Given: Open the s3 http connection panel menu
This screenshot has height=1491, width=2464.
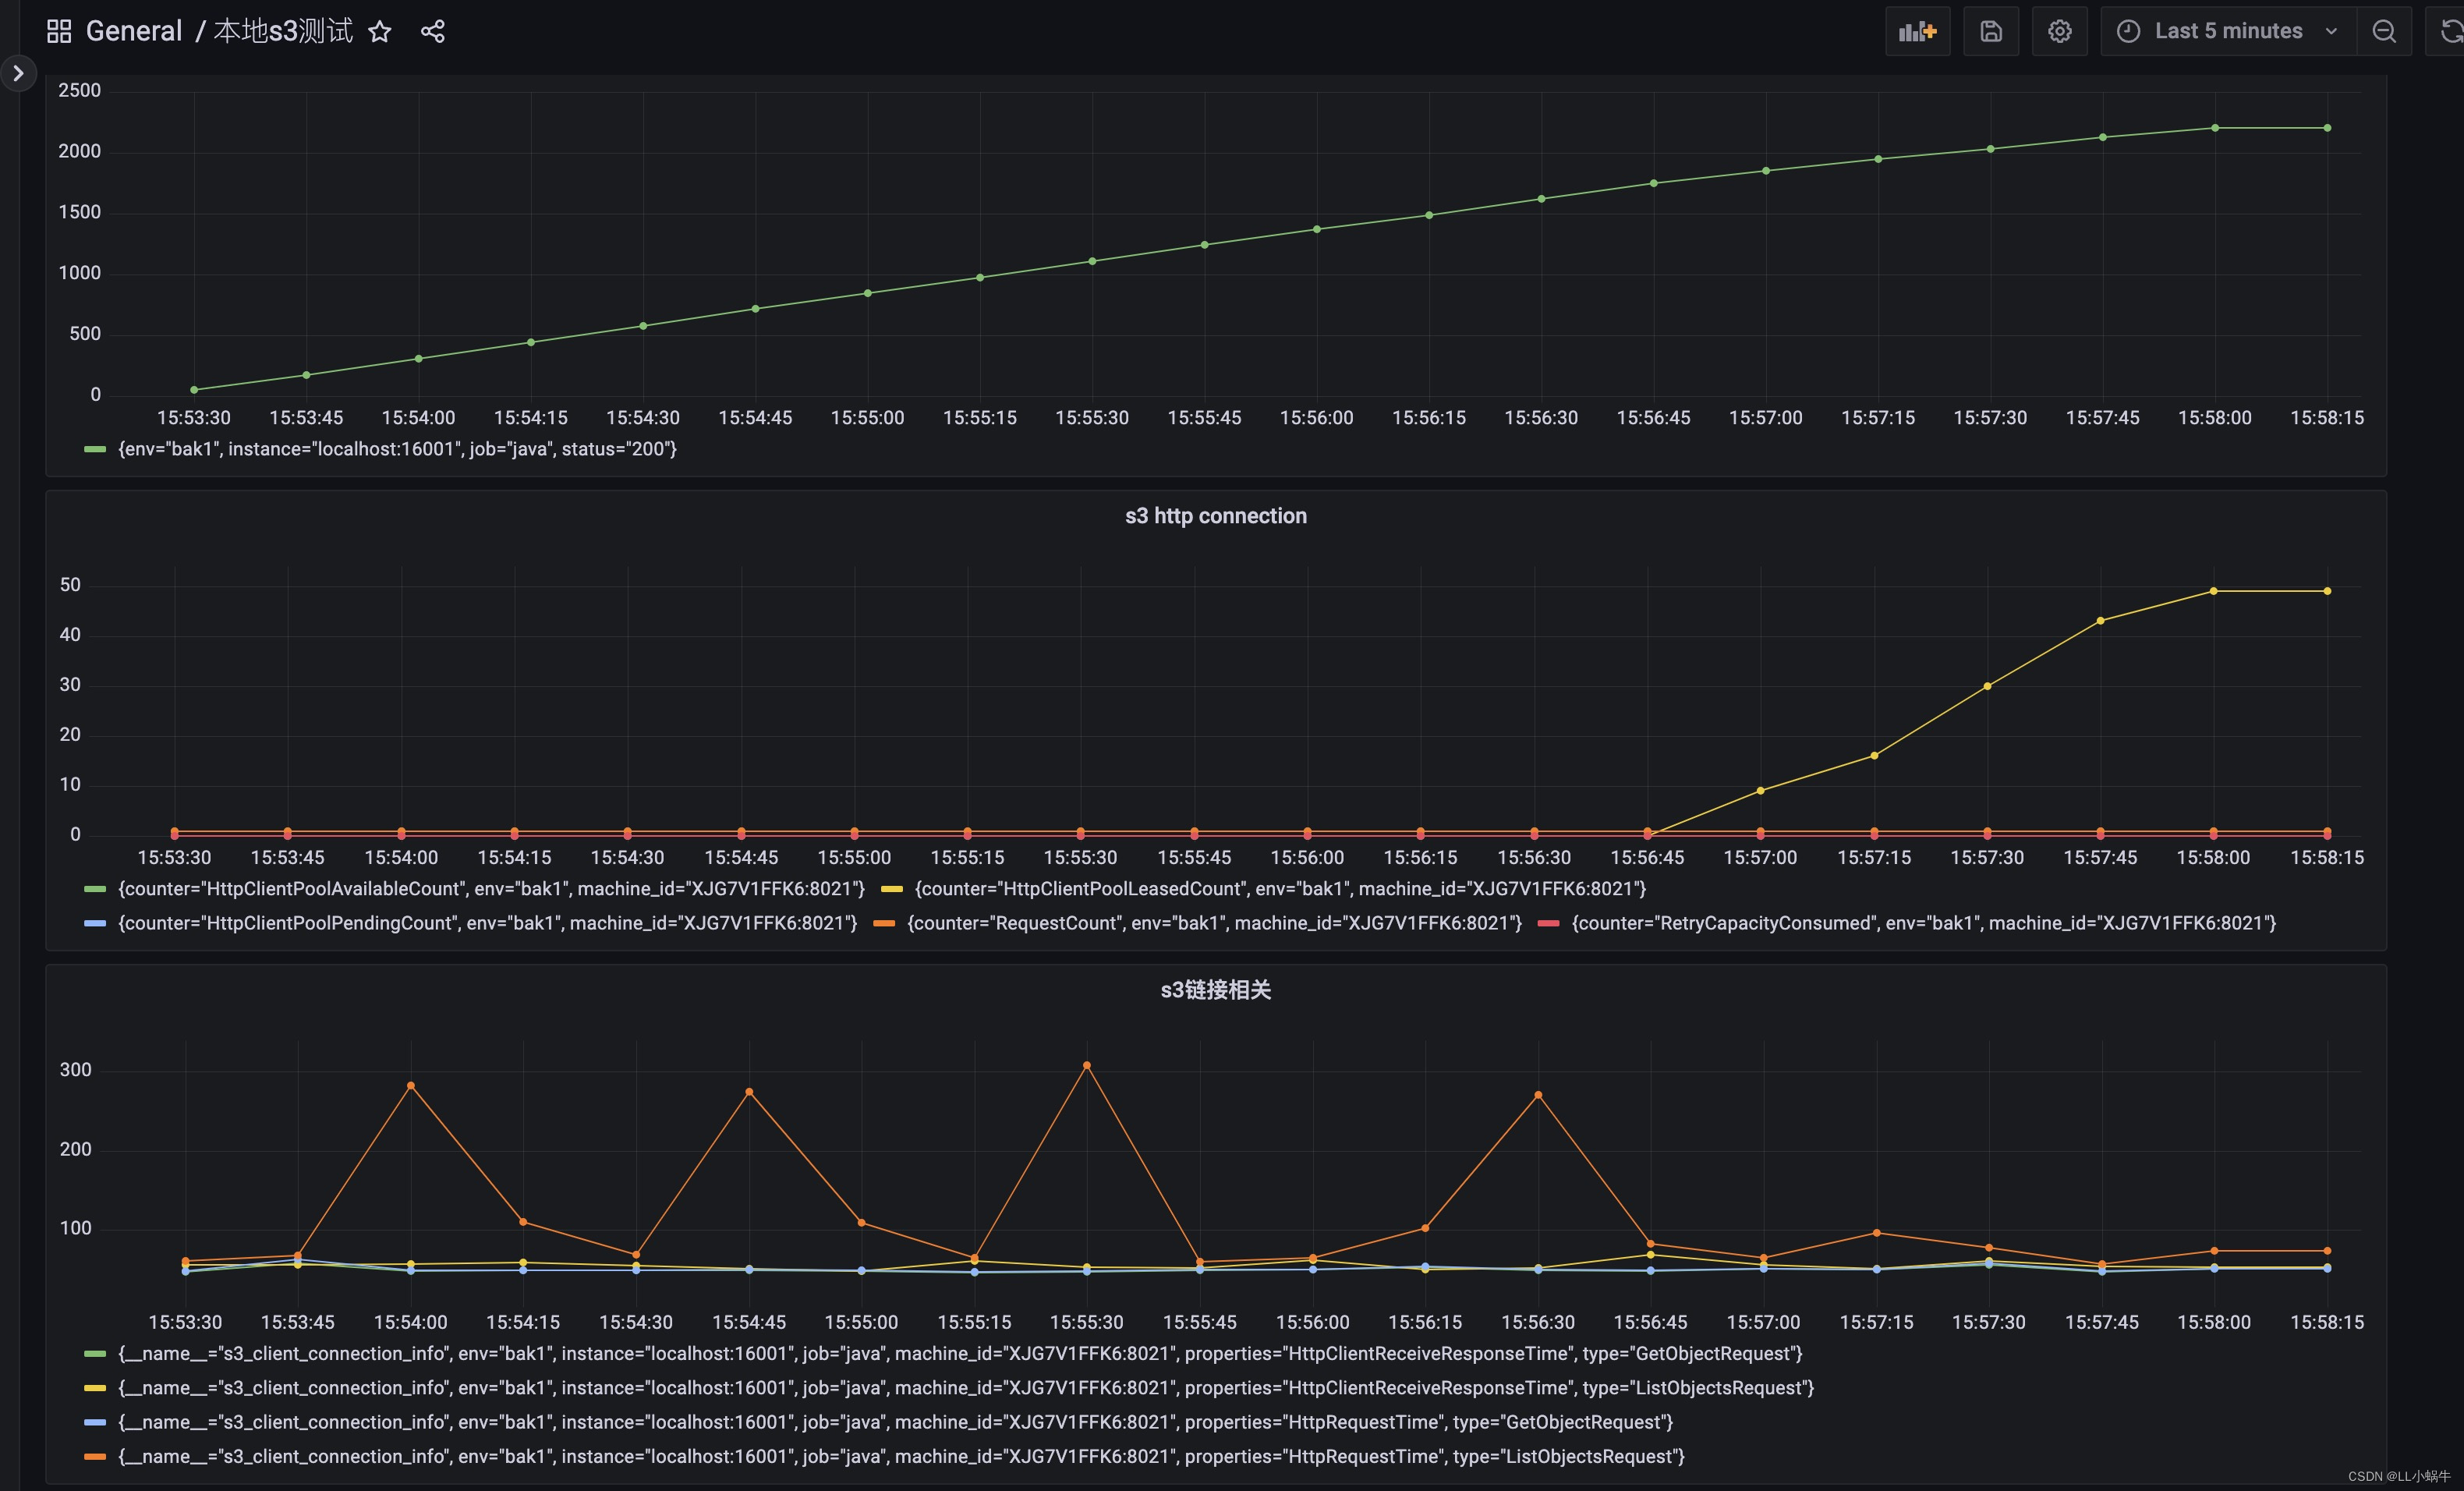Looking at the screenshot, I should point(1215,516).
